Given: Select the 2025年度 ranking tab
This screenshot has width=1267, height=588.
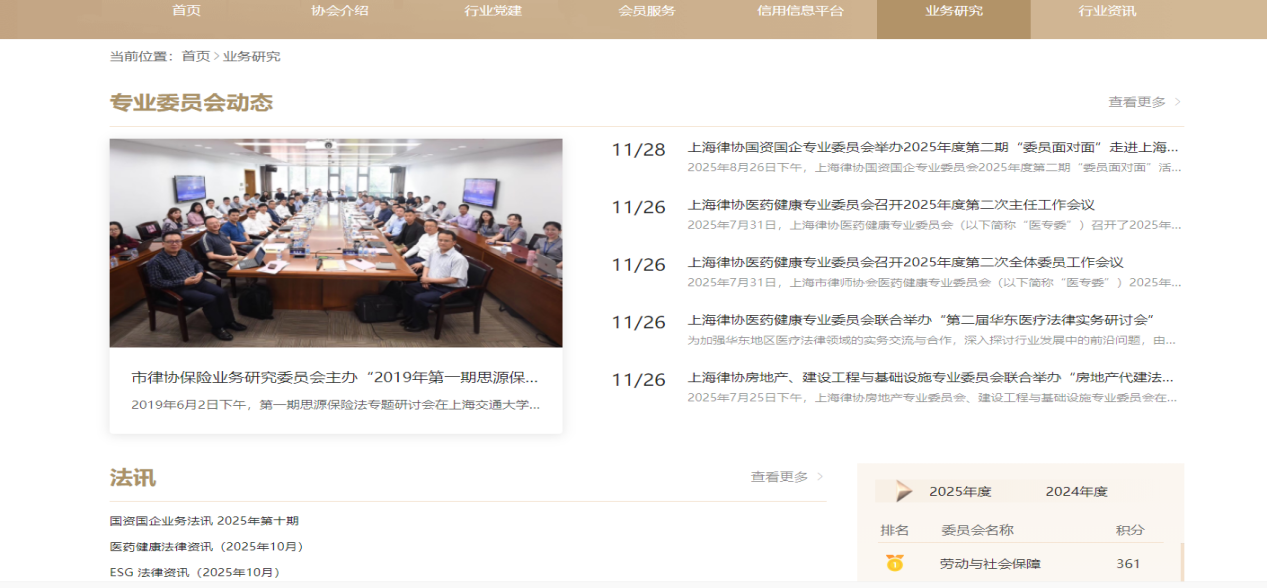Looking at the screenshot, I should pyautogui.click(x=959, y=491).
